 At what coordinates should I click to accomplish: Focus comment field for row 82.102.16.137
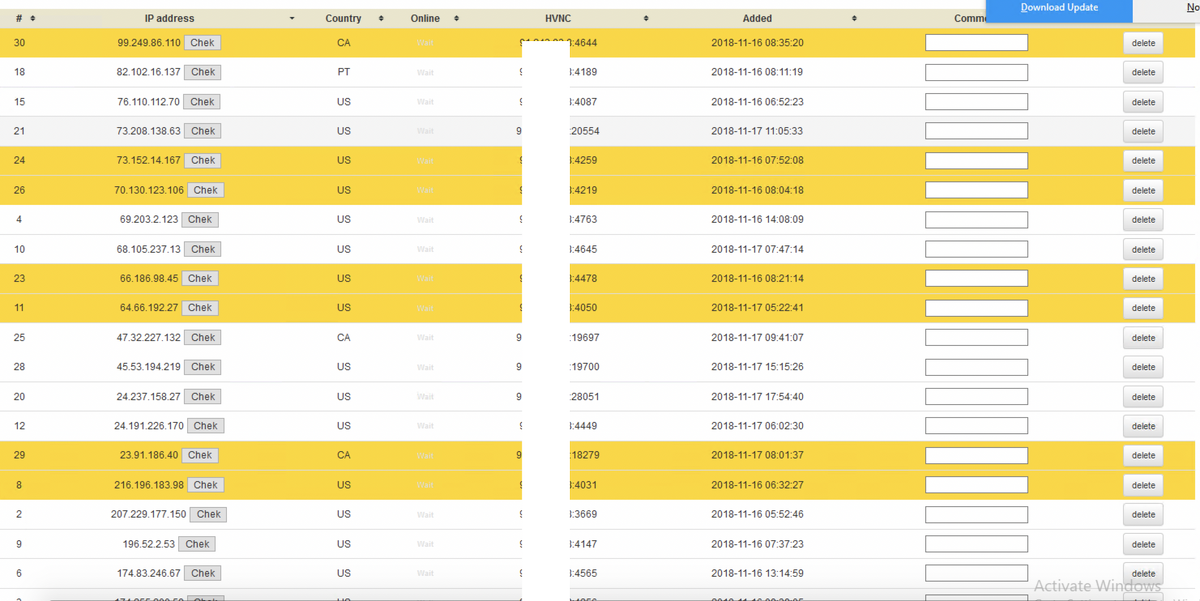tap(976, 72)
